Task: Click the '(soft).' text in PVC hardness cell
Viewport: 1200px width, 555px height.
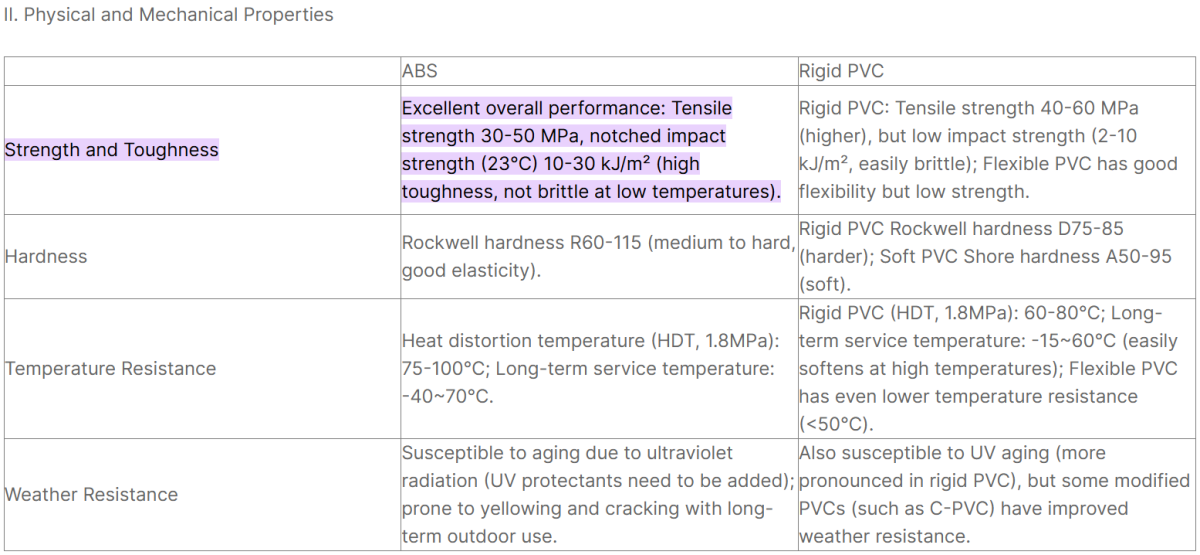Action: (826, 285)
